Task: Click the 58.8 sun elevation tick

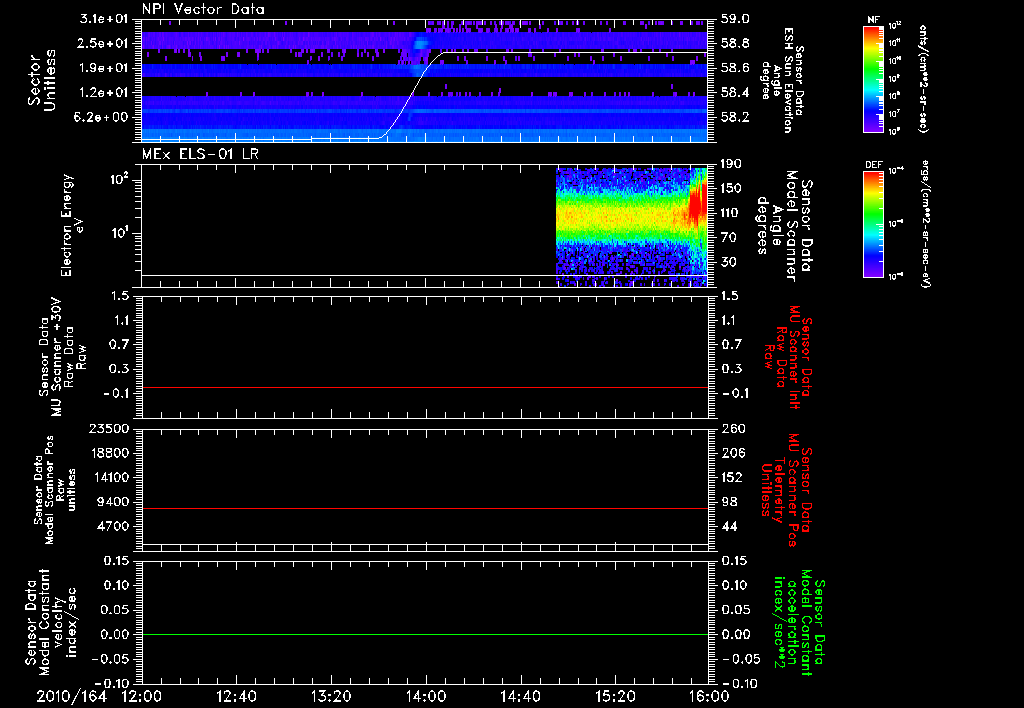Action: (x=735, y=43)
